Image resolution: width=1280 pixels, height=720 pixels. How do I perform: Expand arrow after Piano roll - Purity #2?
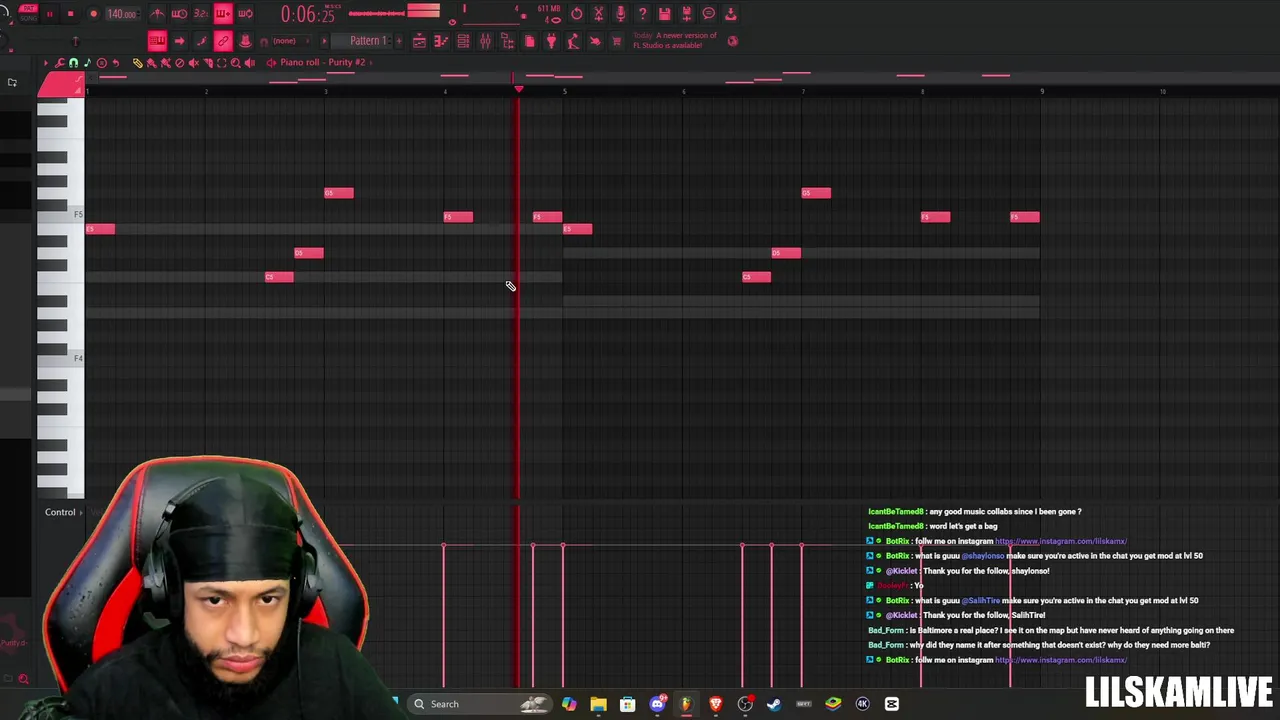click(x=371, y=62)
